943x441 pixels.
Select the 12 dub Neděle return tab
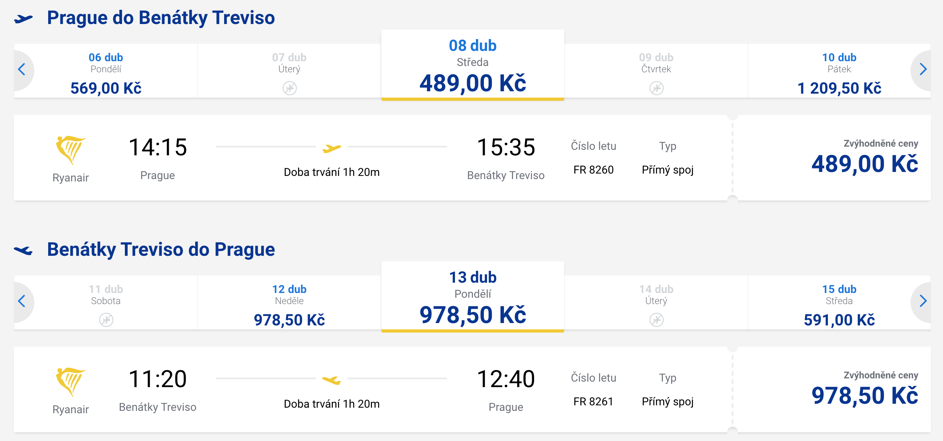tap(289, 303)
